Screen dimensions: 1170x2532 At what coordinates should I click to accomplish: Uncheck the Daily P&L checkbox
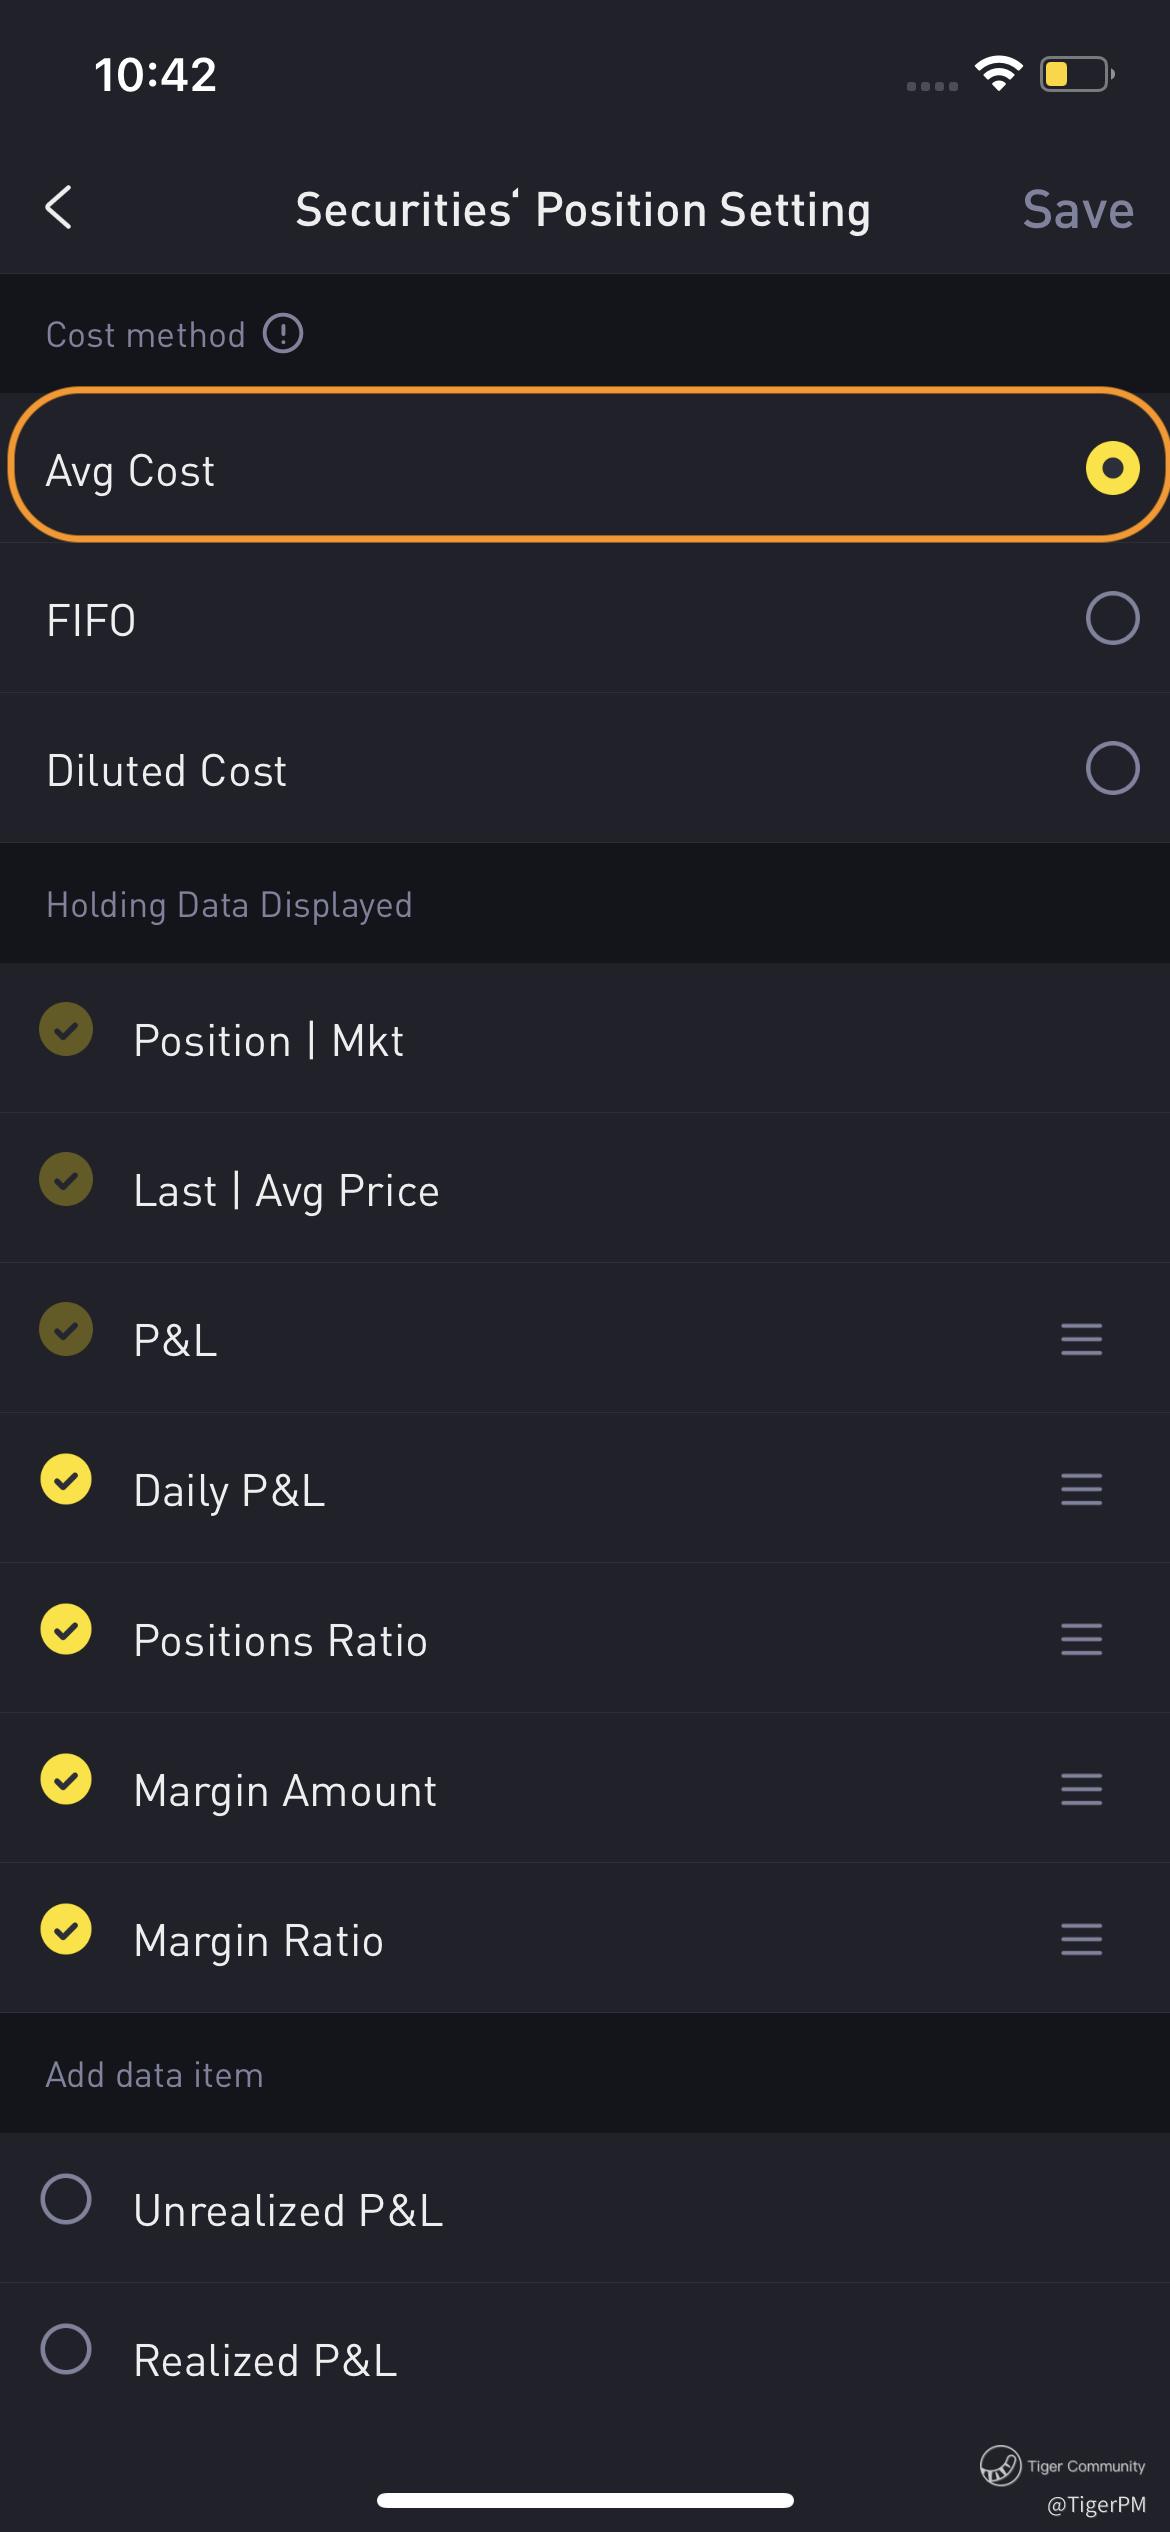coord(66,1480)
